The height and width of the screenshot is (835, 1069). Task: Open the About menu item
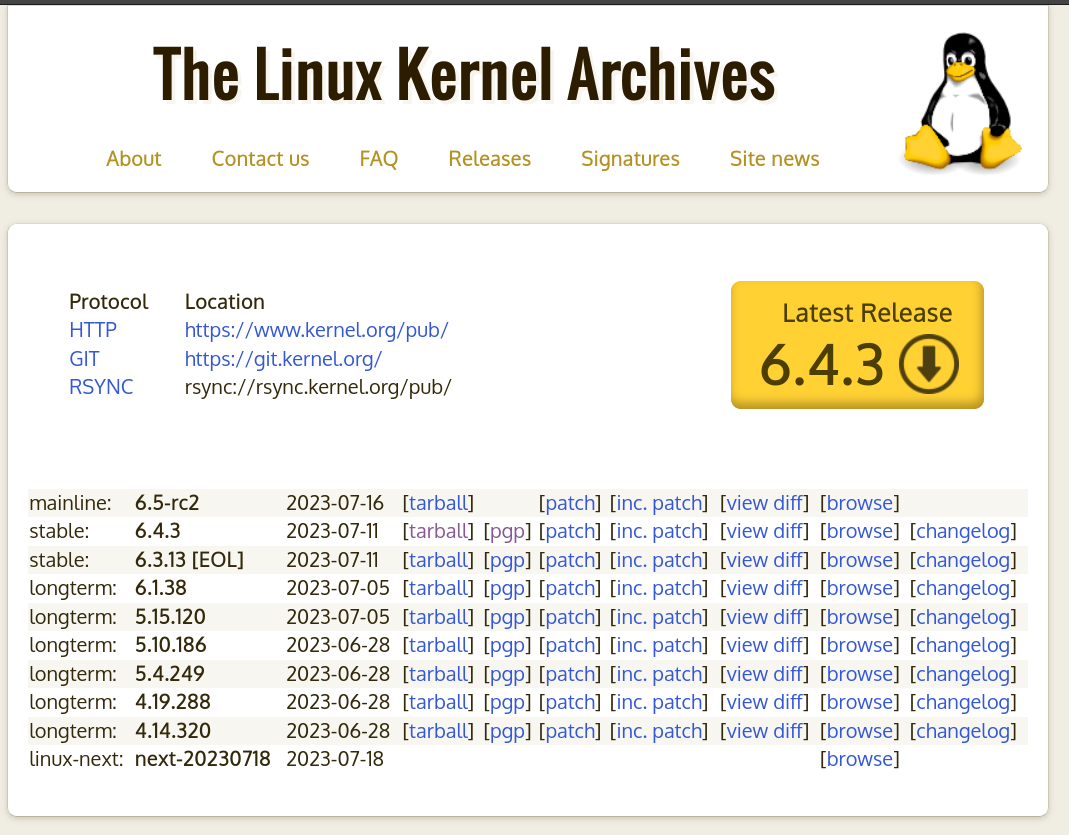[x=134, y=159]
